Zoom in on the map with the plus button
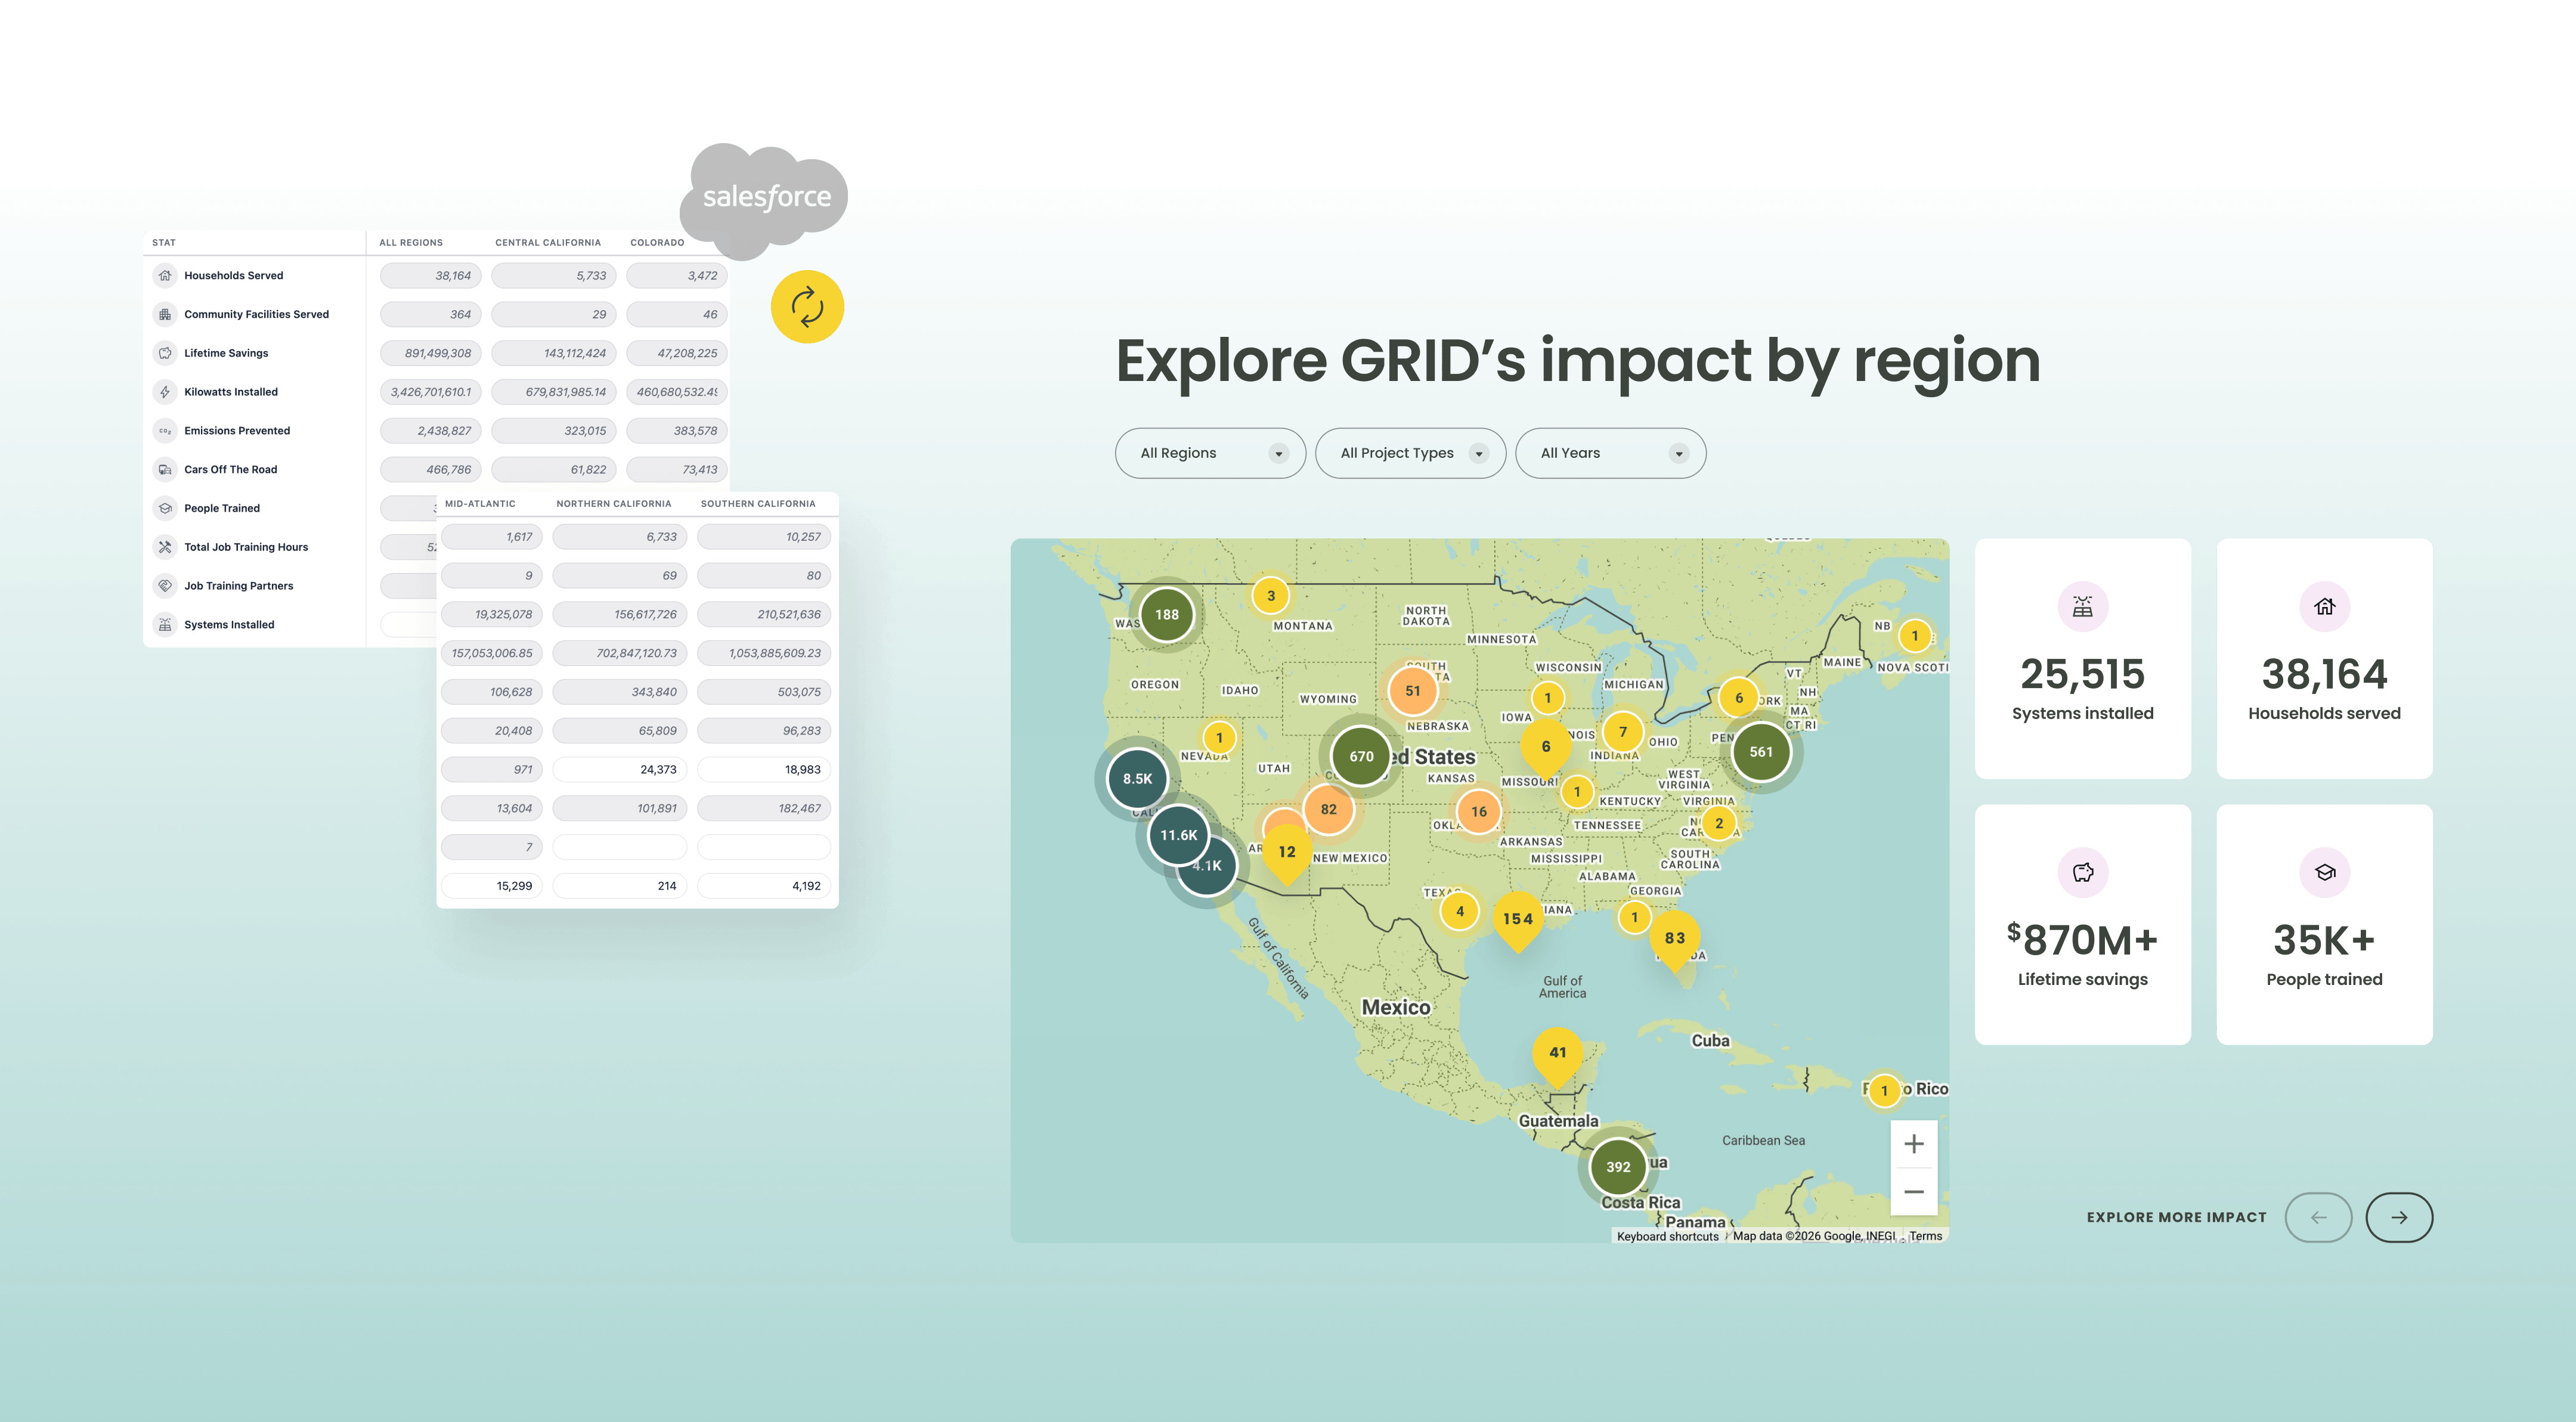 click(x=1913, y=1144)
